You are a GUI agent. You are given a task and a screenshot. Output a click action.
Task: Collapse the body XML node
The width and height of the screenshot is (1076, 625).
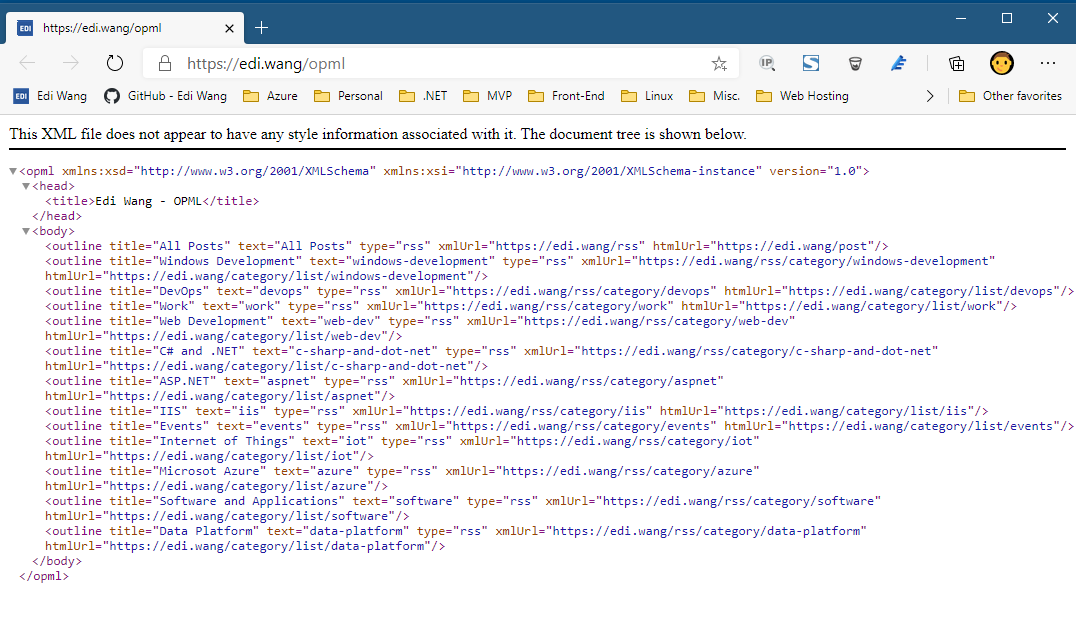pyautogui.click(x=26, y=231)
